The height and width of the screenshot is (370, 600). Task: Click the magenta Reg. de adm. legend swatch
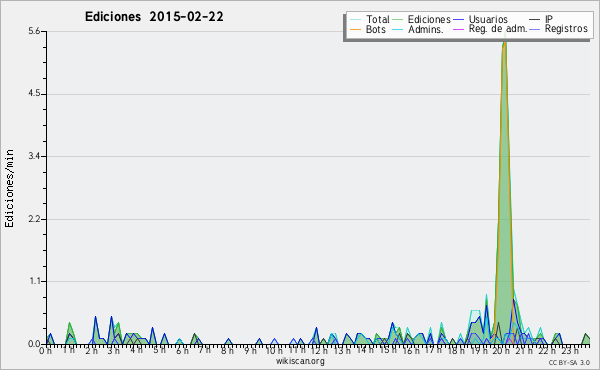pos(458,29)
